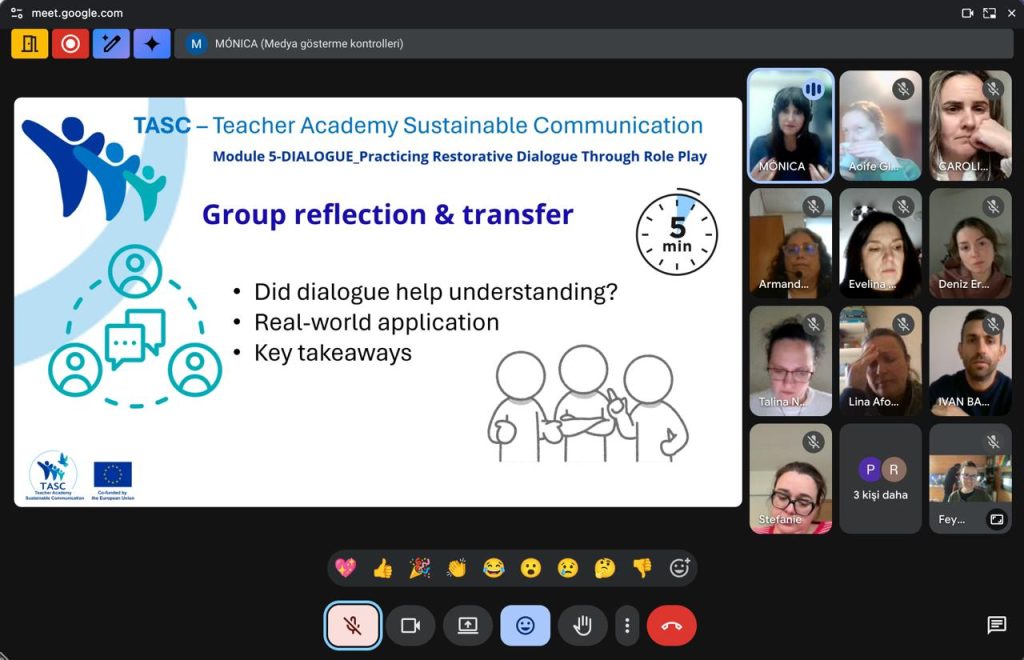Click the red recording indicator icon
The width and height of the screenshot is (1024, 660).
pos(70,44)
